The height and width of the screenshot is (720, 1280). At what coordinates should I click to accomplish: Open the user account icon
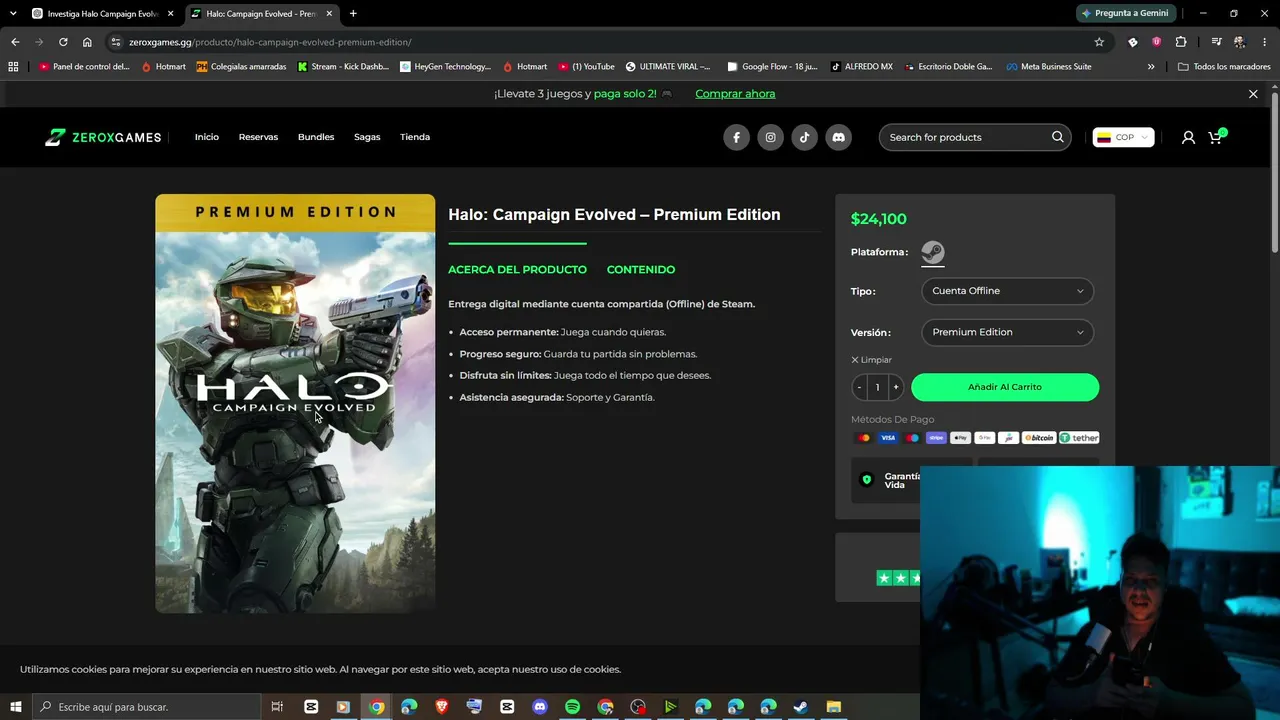tap(1188, 137)
